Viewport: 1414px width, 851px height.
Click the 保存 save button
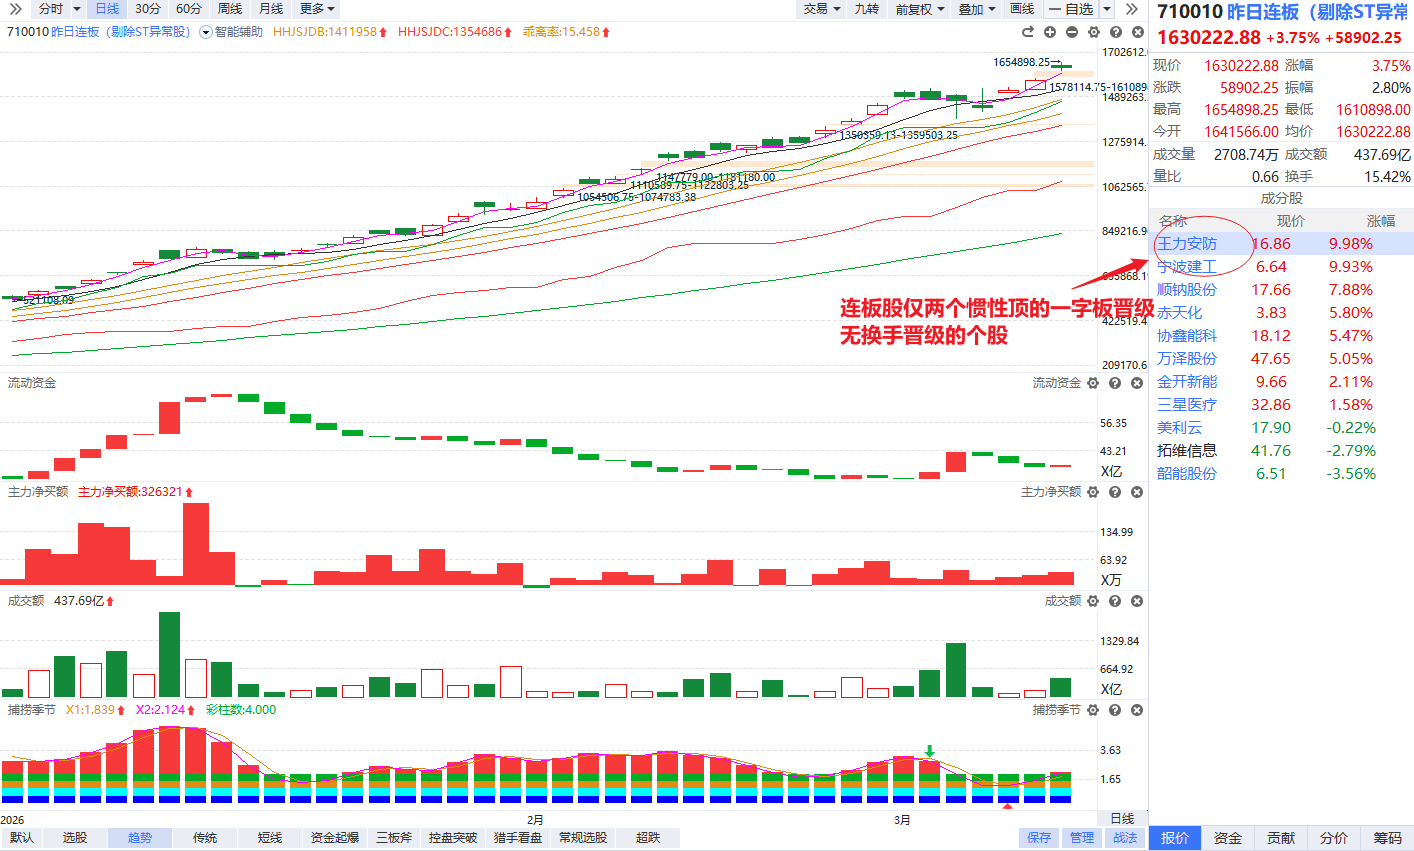point(1039,838)
